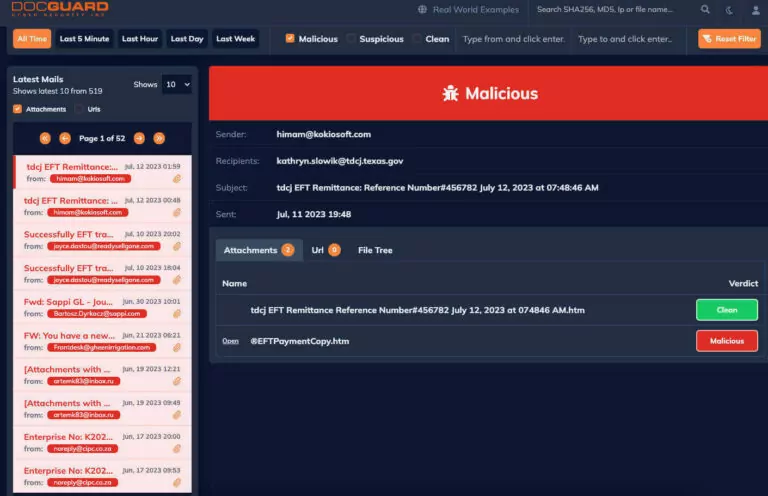Click attachment clip on Jul 10 20:02 mail
The image size is (768, 496).
[177, 246]
